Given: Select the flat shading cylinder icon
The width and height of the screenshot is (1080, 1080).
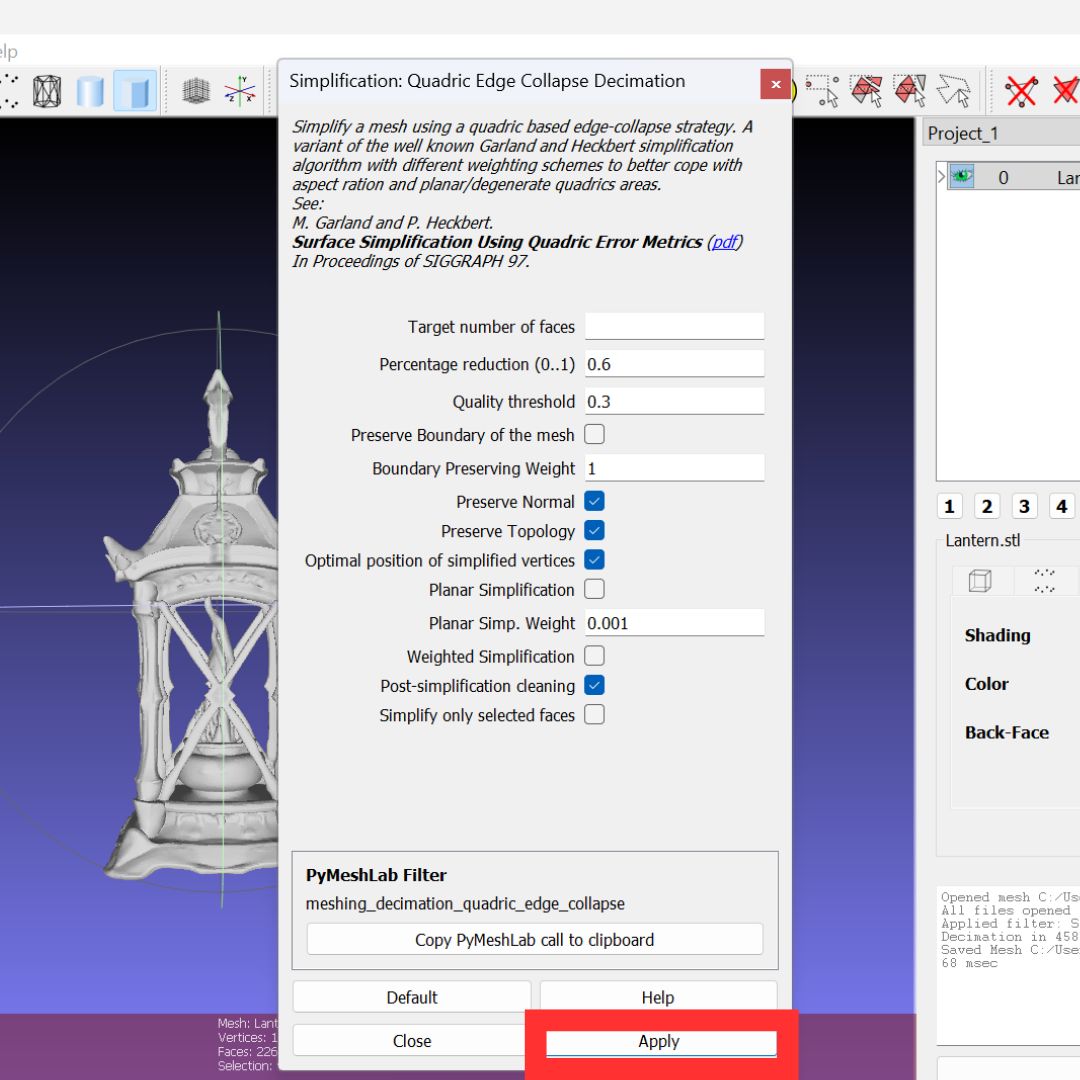Looking at the screenshot, I should [132, 90].
